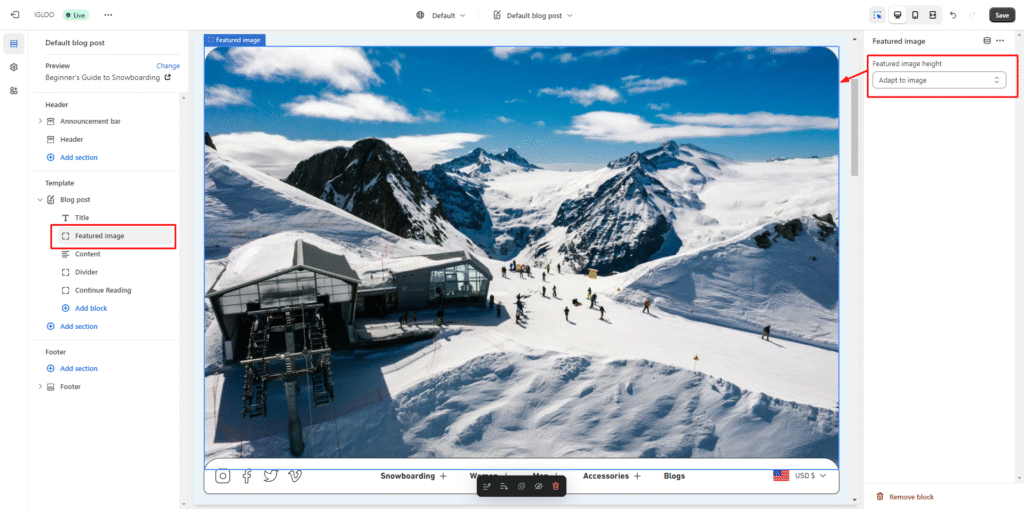Open the Featured image height dropdown
This screenshot has height=509, width=1024.
939,80
